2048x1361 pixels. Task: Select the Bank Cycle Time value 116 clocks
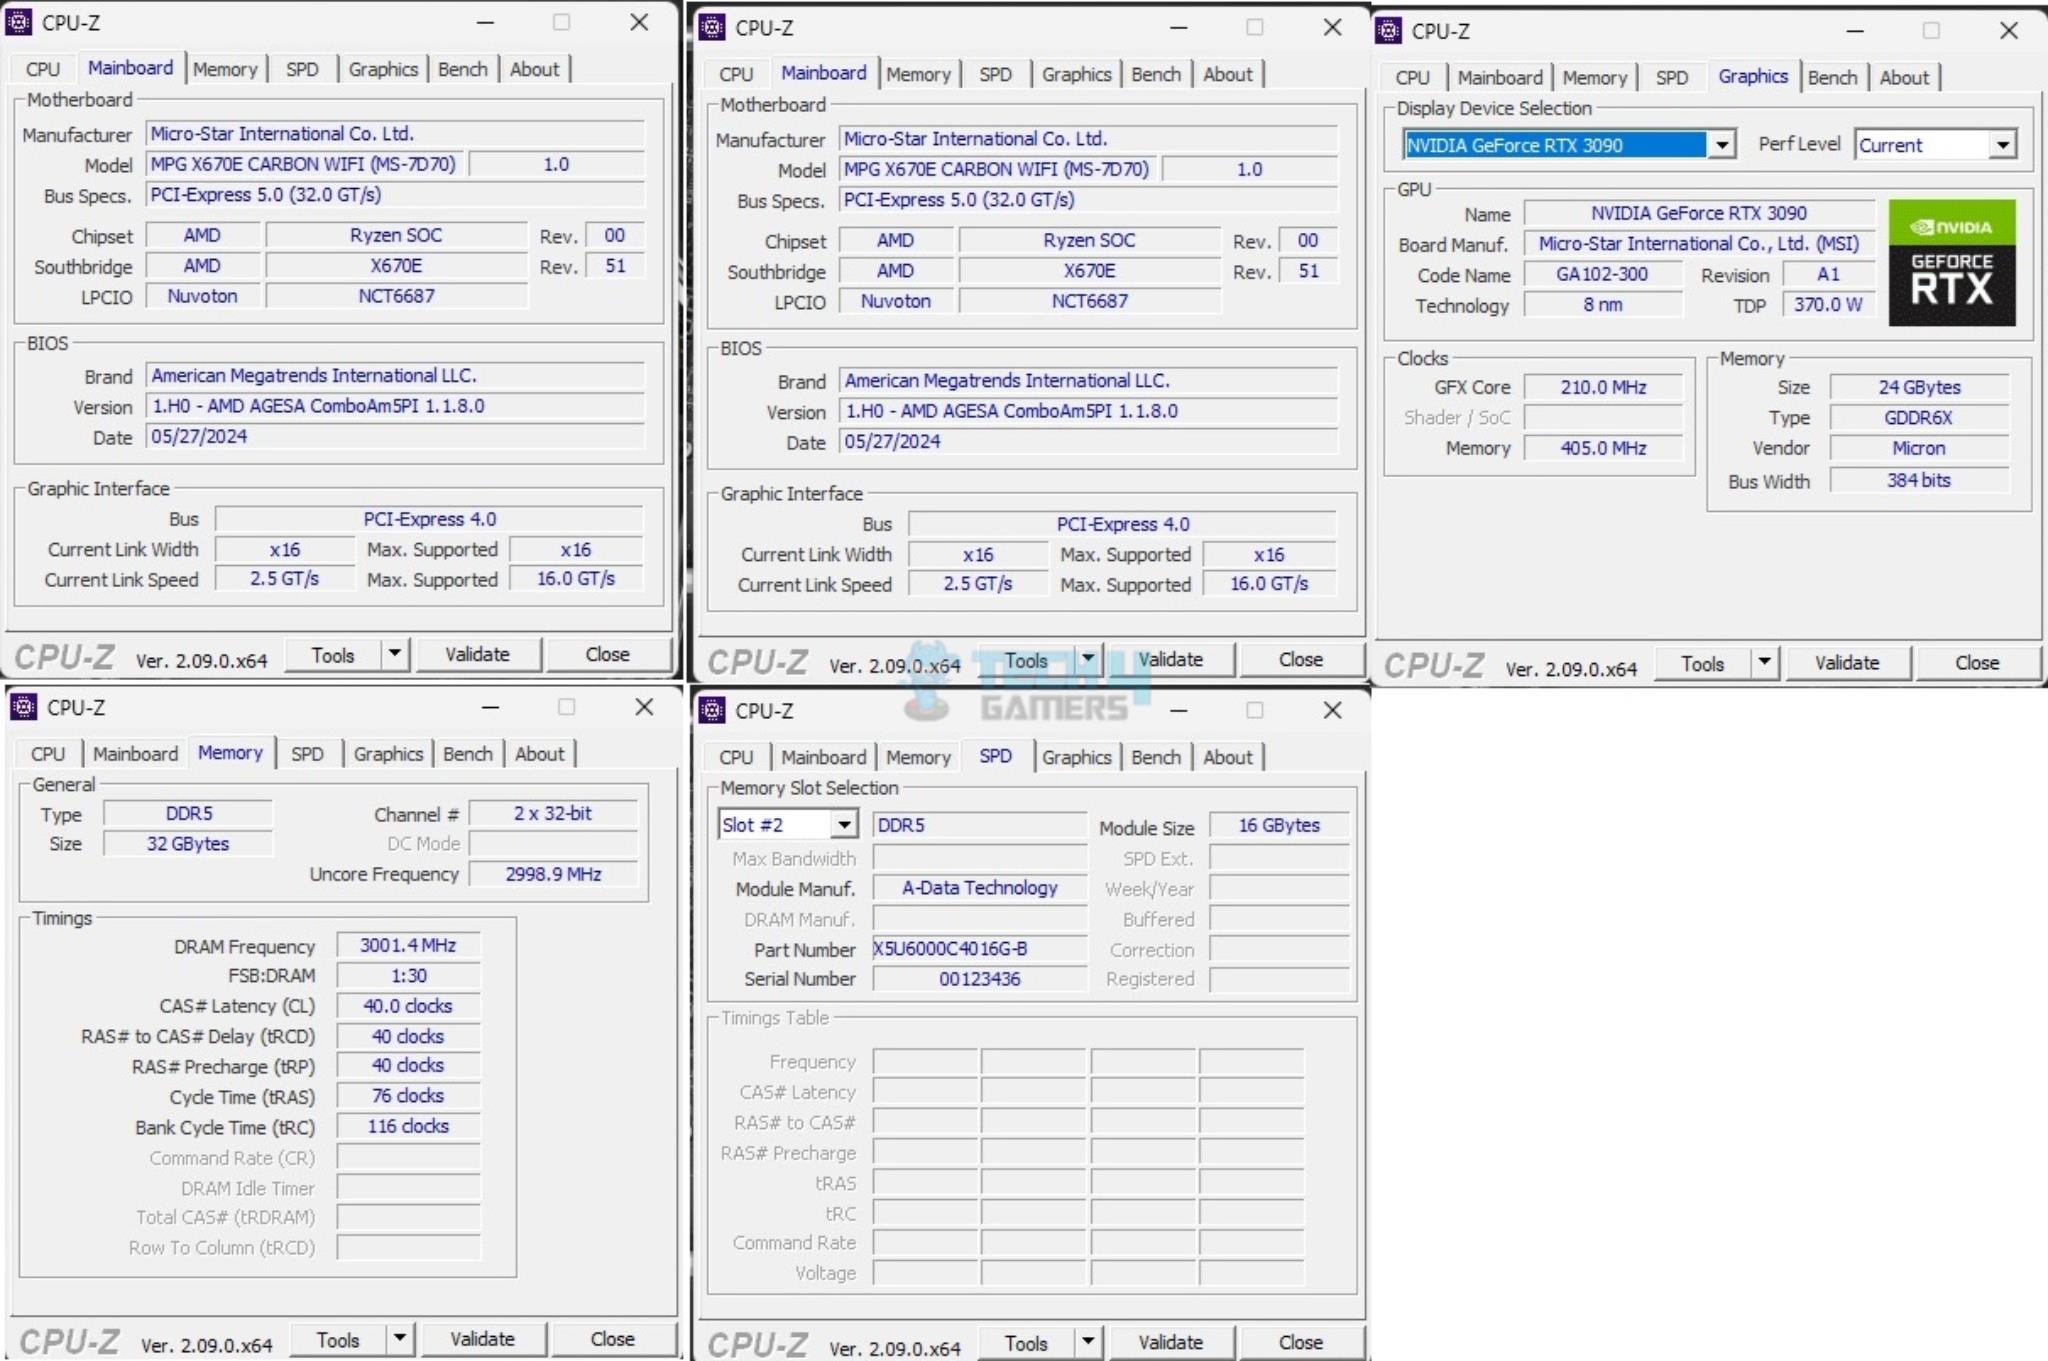click(408, 1126)
